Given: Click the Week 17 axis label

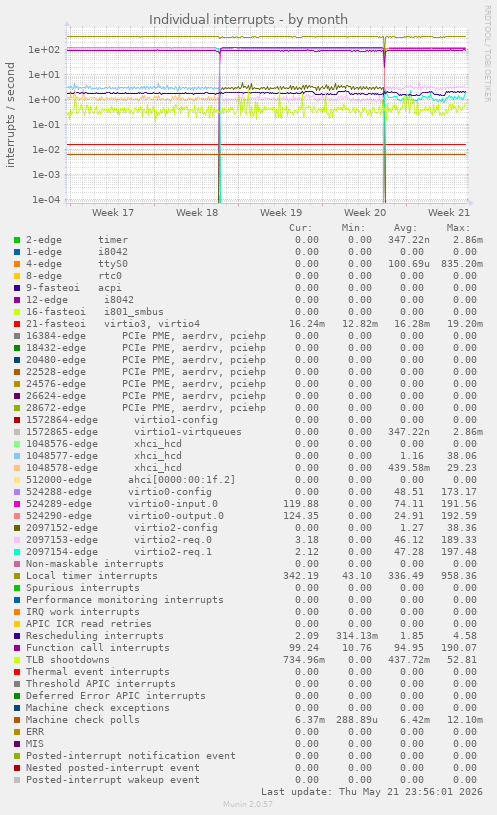Looking at the screenshot, I should (113, 213).
